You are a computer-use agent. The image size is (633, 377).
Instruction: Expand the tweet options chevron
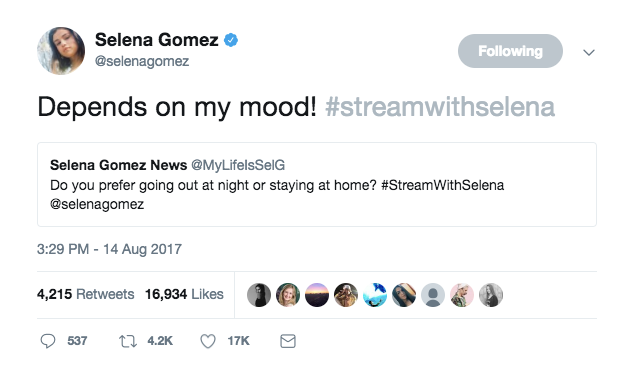(589, 52)
